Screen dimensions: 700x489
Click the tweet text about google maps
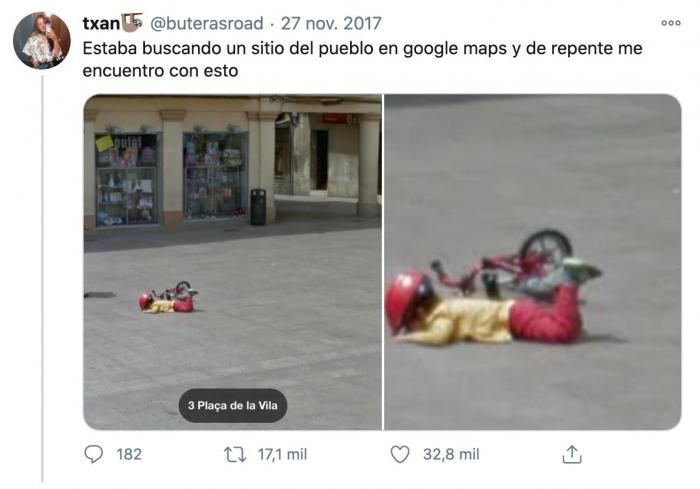[x=362, y=59]
